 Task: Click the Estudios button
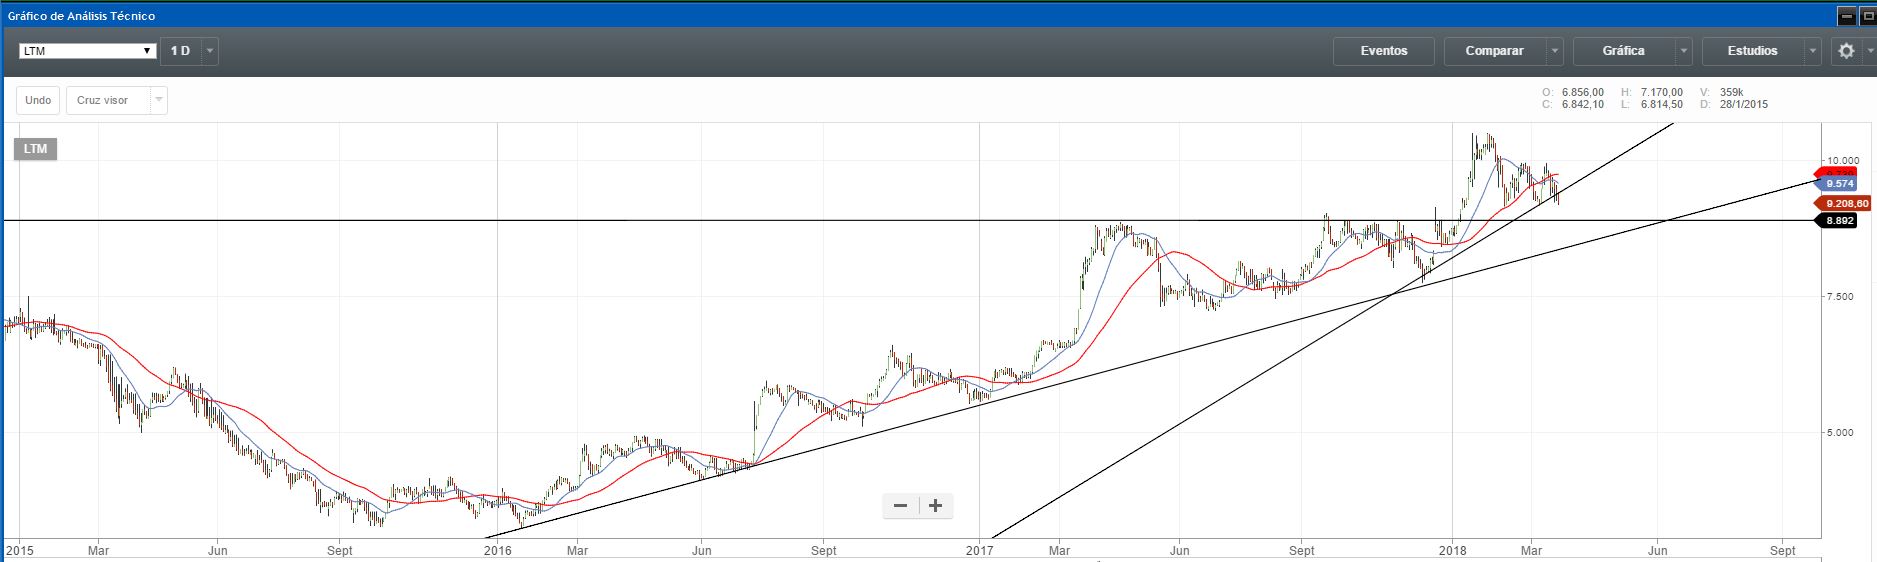tap(1753, 51)
